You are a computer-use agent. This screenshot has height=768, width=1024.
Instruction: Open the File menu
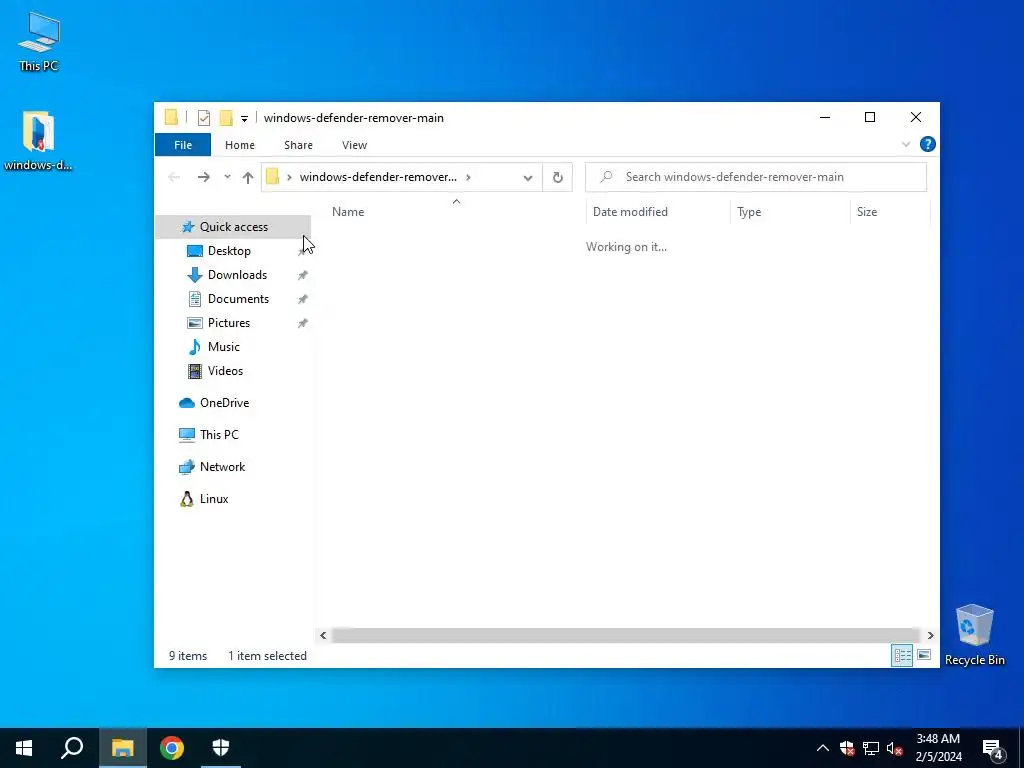(x=183, y=145)
